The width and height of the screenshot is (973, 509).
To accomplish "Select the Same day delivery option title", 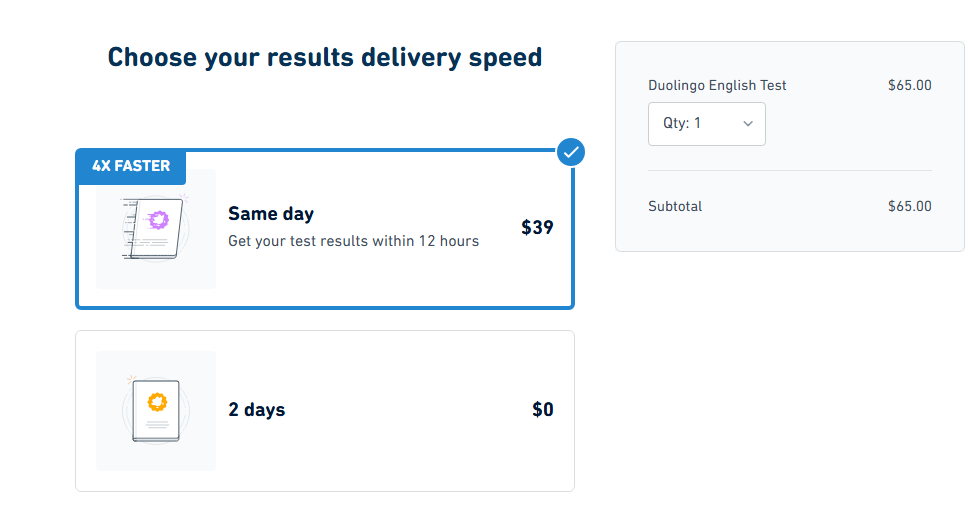I will click(x=271, y=214).
